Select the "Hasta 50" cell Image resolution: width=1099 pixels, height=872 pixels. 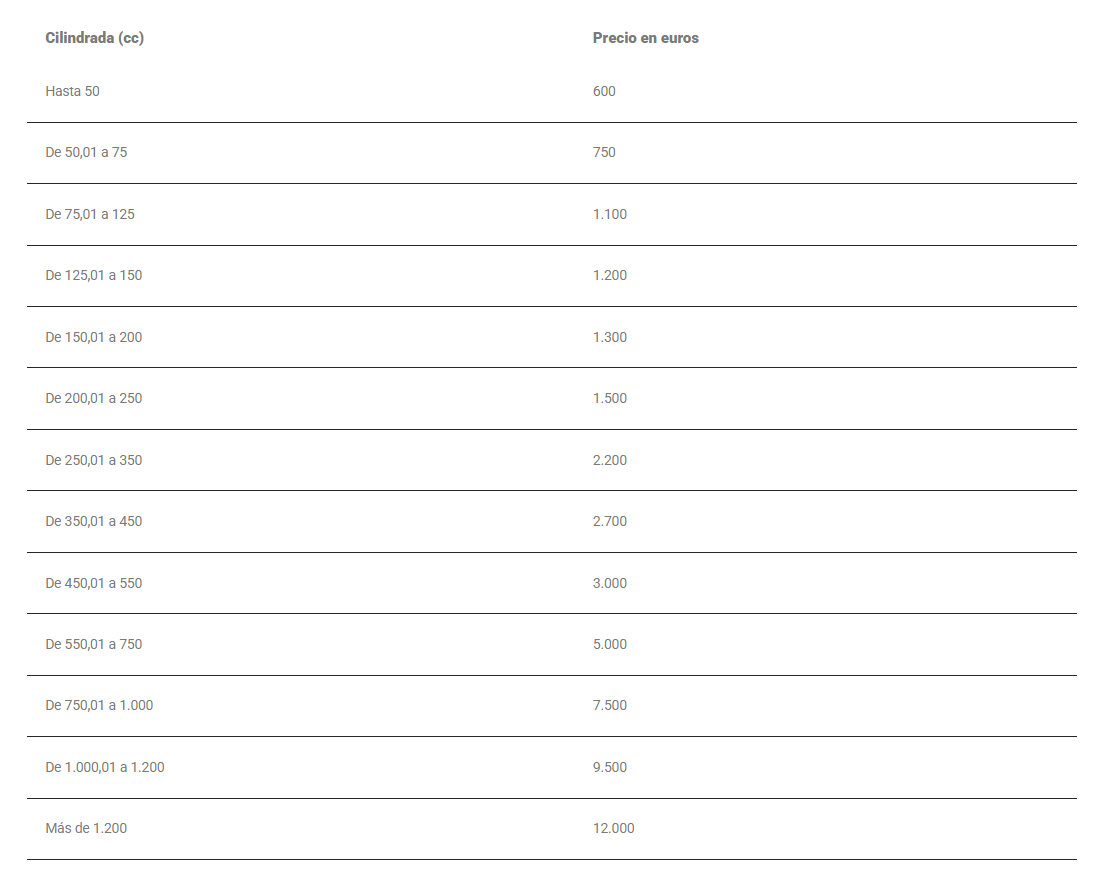pyautogui.click(x=72, y=91)
